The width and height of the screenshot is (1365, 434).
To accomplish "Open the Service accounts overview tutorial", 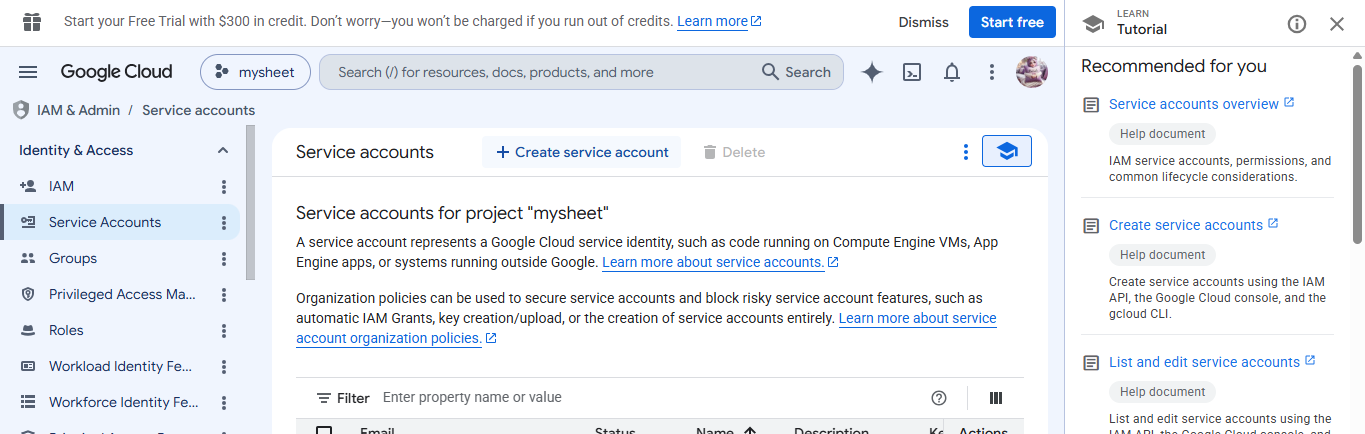I will (x=1201, y=104).
